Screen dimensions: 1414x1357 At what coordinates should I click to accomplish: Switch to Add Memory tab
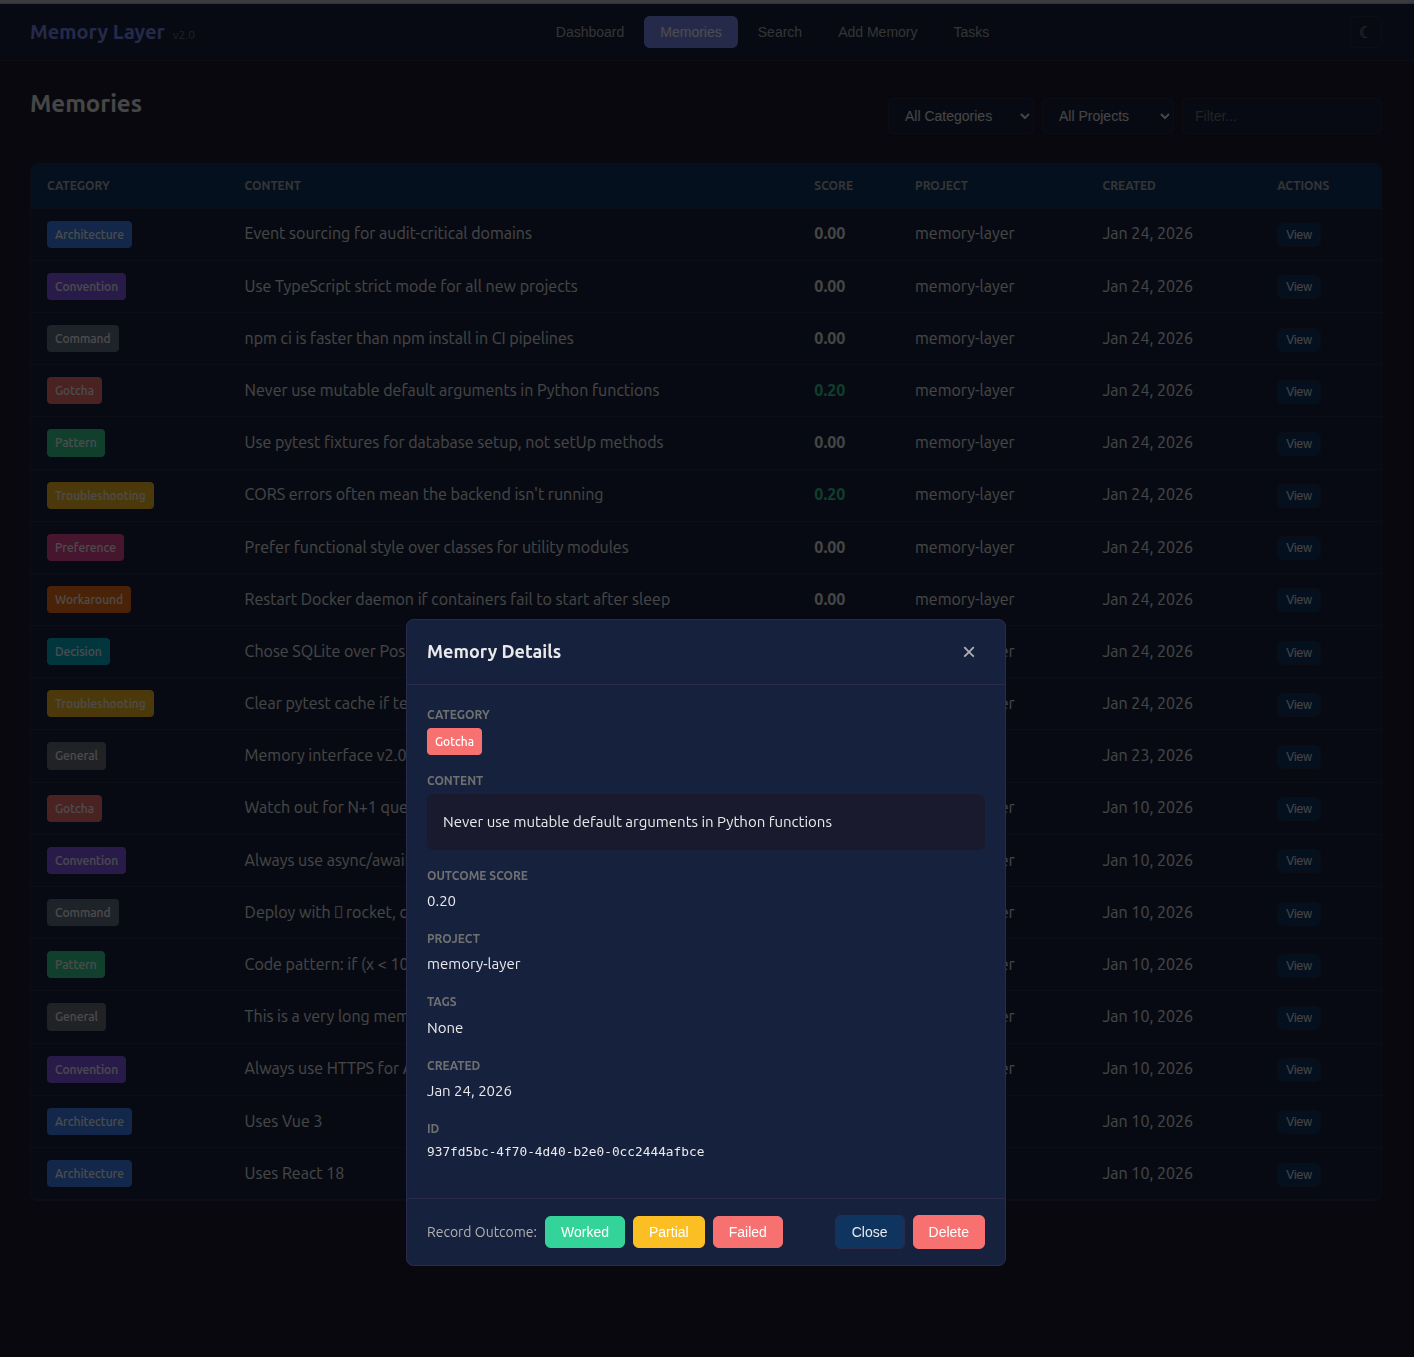click(x=878, y=32)
